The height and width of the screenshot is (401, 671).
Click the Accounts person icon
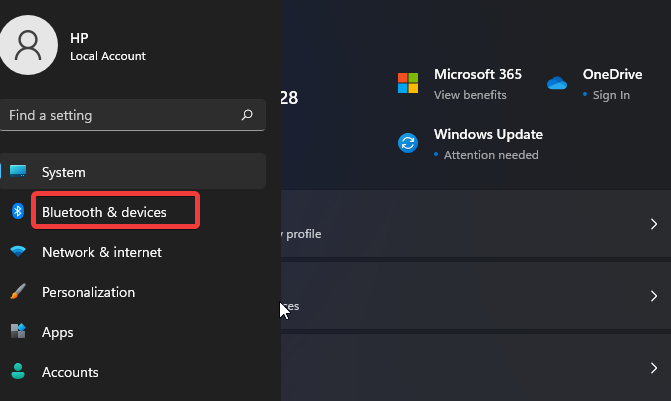coord(18,372)
